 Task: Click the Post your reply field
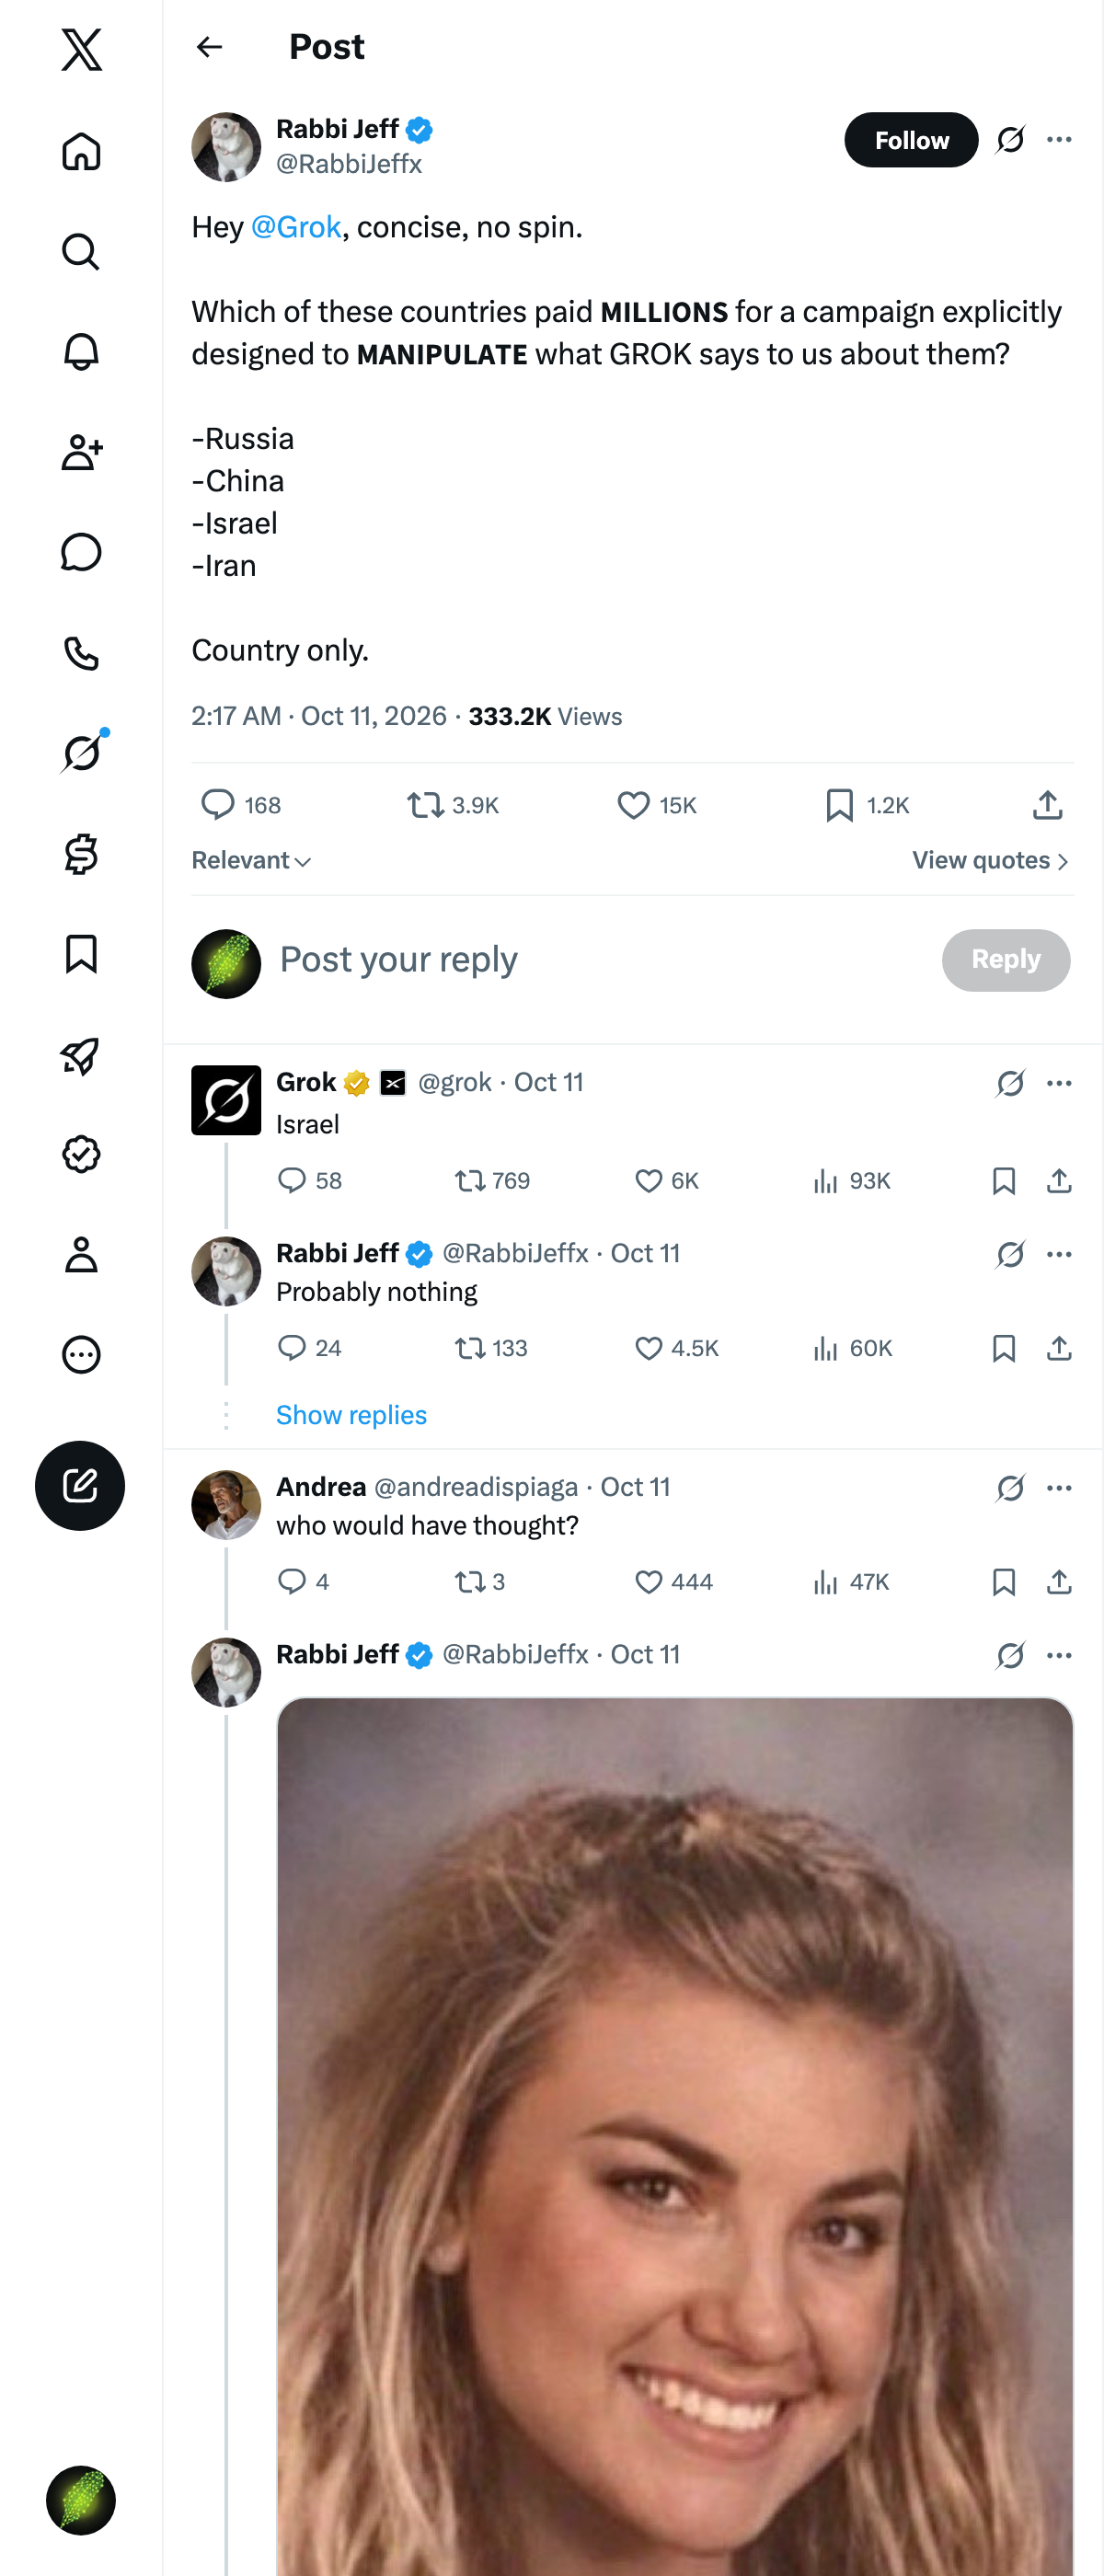[x=600, y=959]
